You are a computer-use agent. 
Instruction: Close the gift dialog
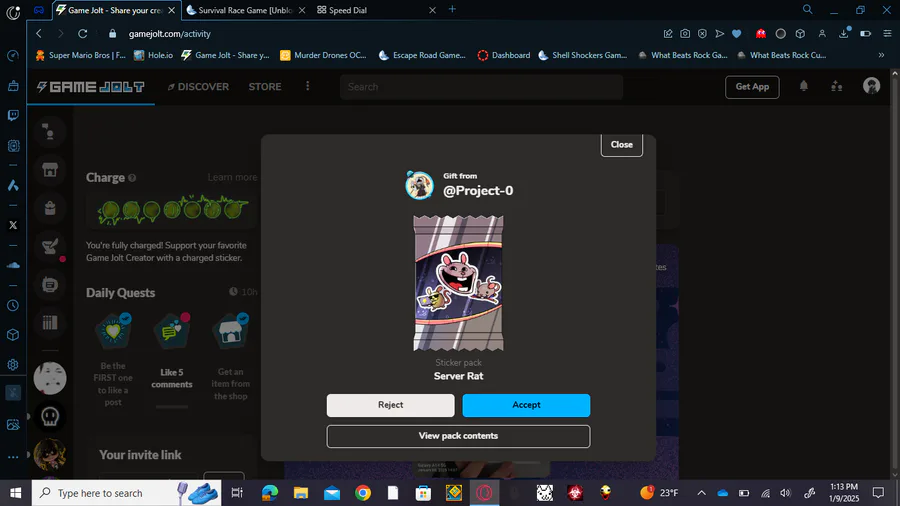621,145
